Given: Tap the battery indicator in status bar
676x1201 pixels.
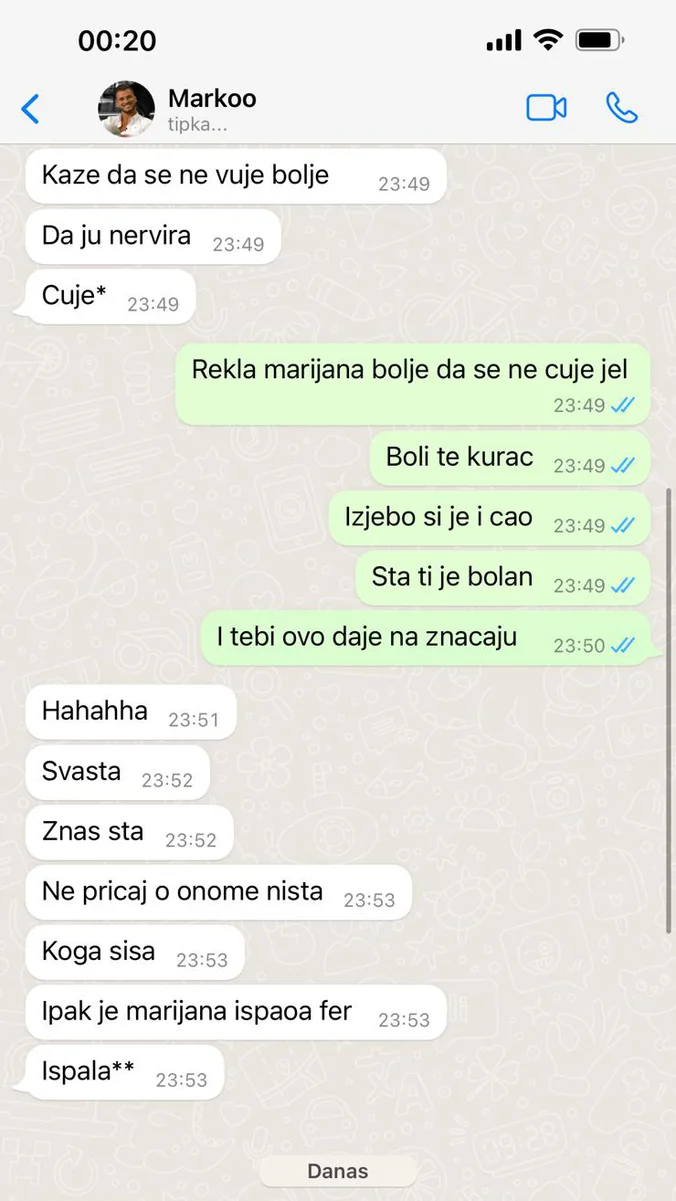Looking at the screenshot, I should tap(600, 40).
